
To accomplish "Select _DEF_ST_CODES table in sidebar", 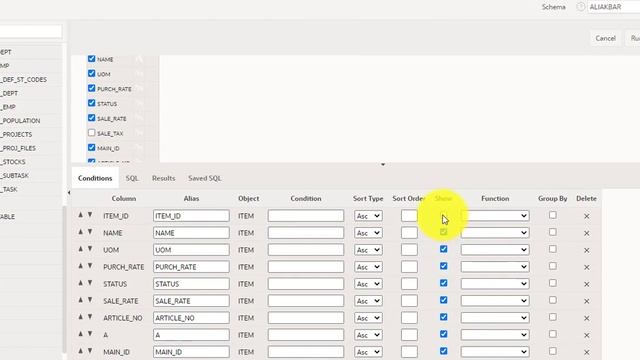I will 24,80.
